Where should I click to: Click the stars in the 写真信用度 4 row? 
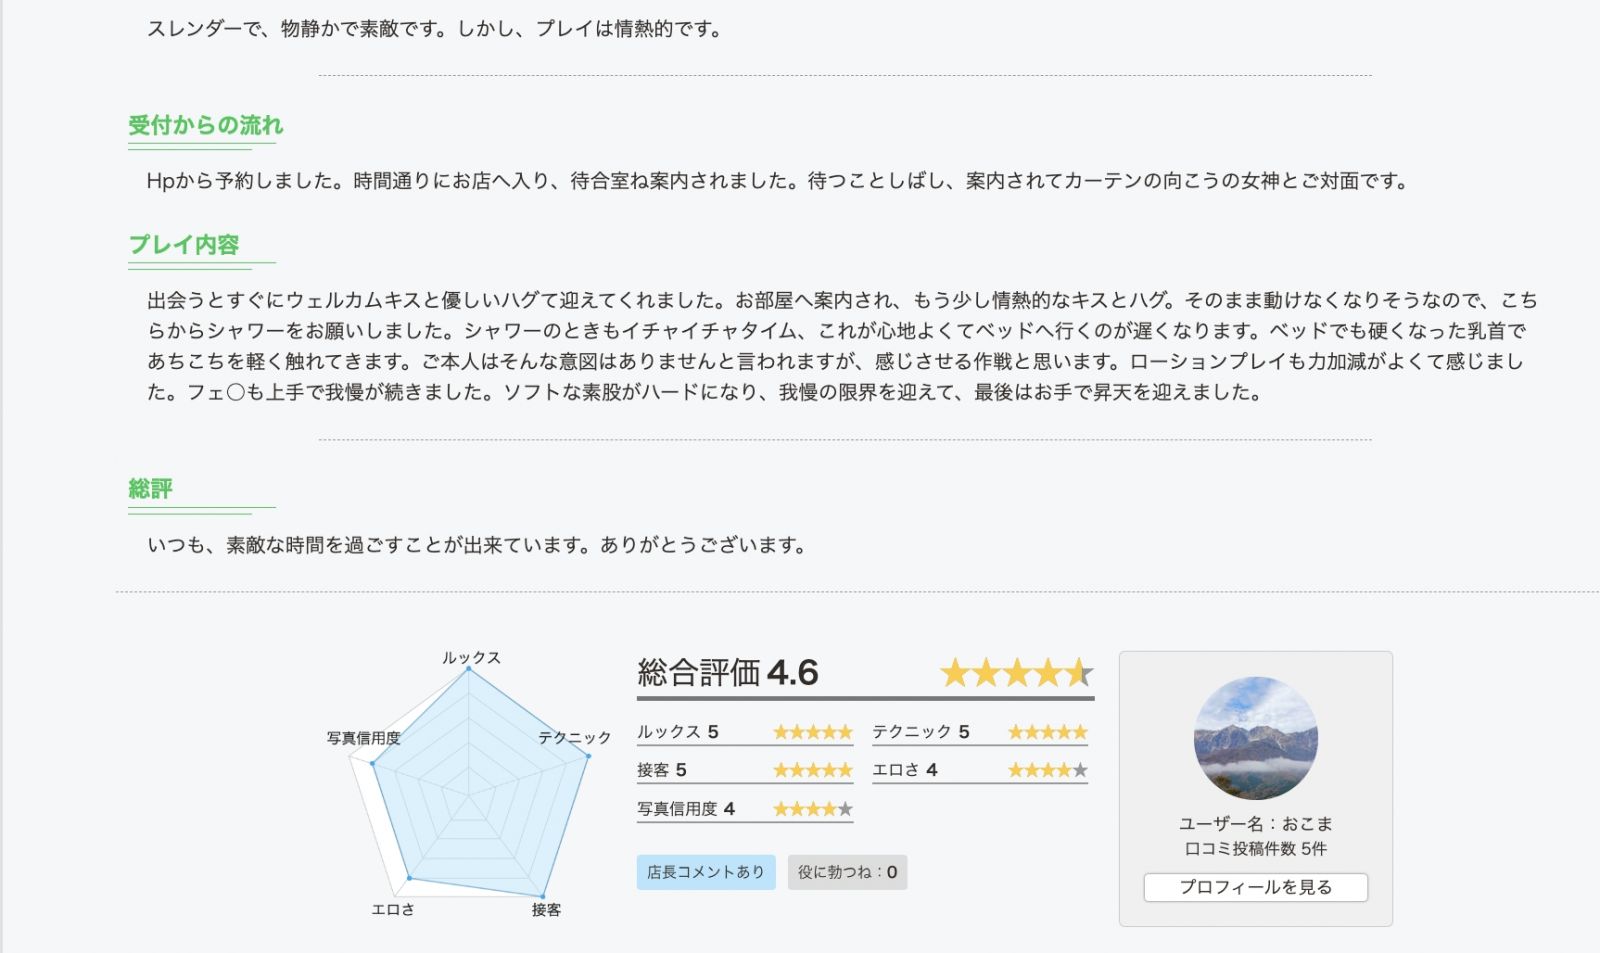click(812, 809)
